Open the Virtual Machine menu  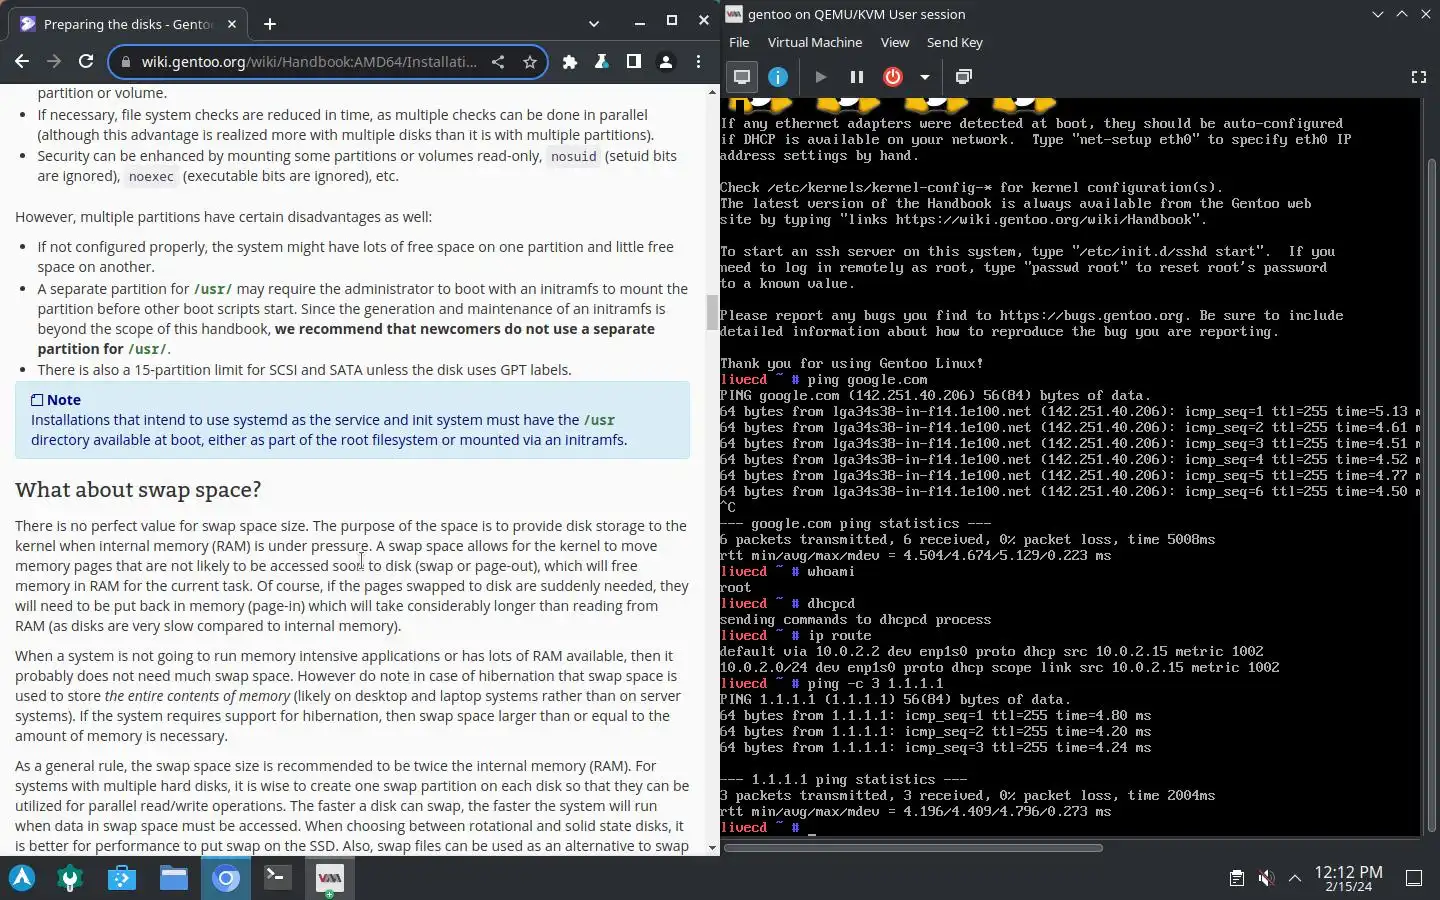815,42
